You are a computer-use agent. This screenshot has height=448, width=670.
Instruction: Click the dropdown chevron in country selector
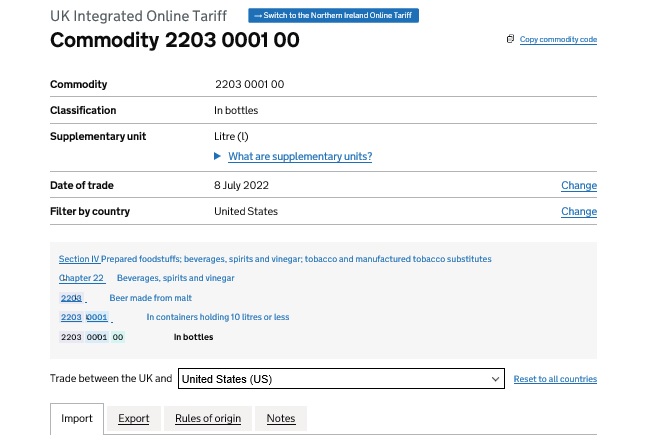tap(496, 379)
